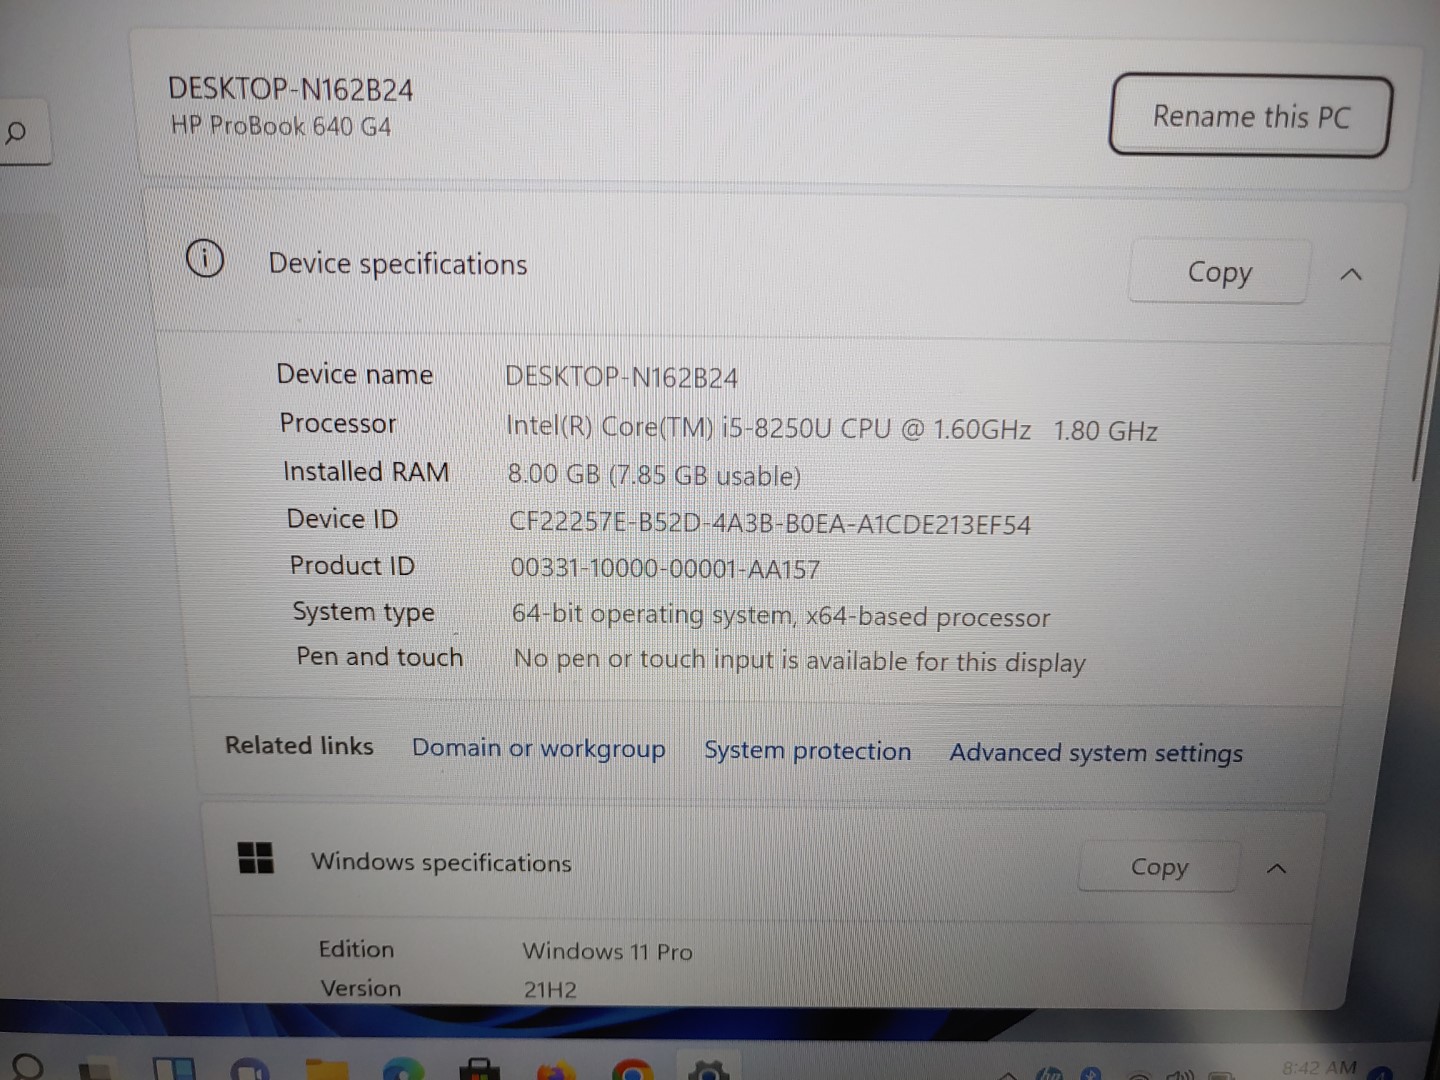Open Teams Chat from the taskbar
This screenshot has width=1440, height=1080.
click(250, 1069)
